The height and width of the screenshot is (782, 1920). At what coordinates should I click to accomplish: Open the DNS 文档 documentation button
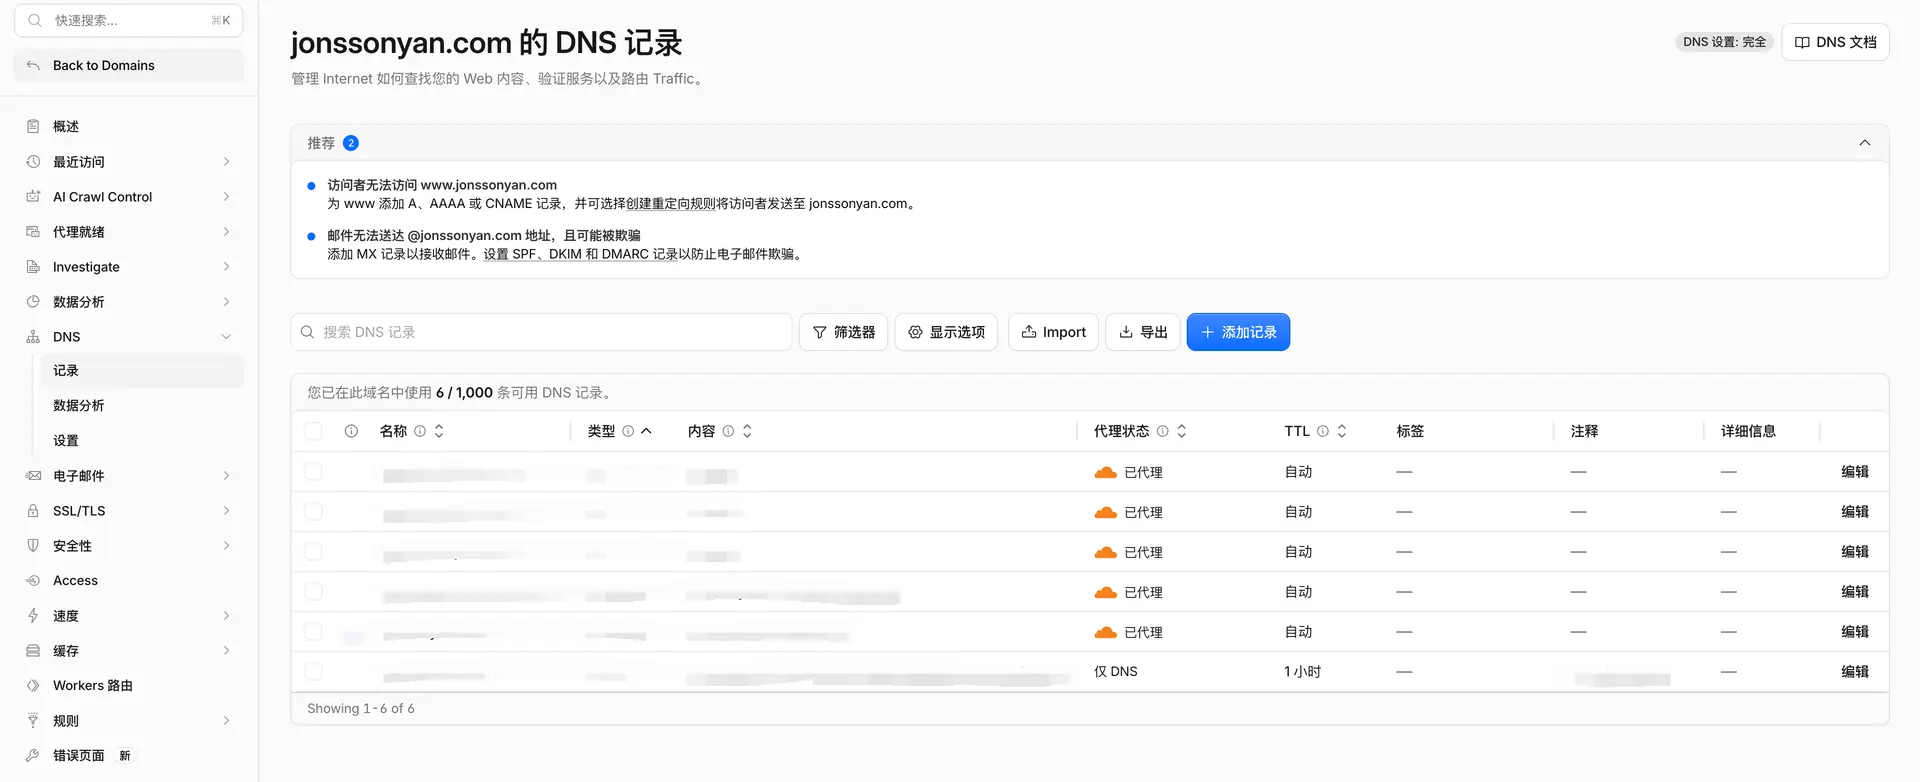(1835, 42)
